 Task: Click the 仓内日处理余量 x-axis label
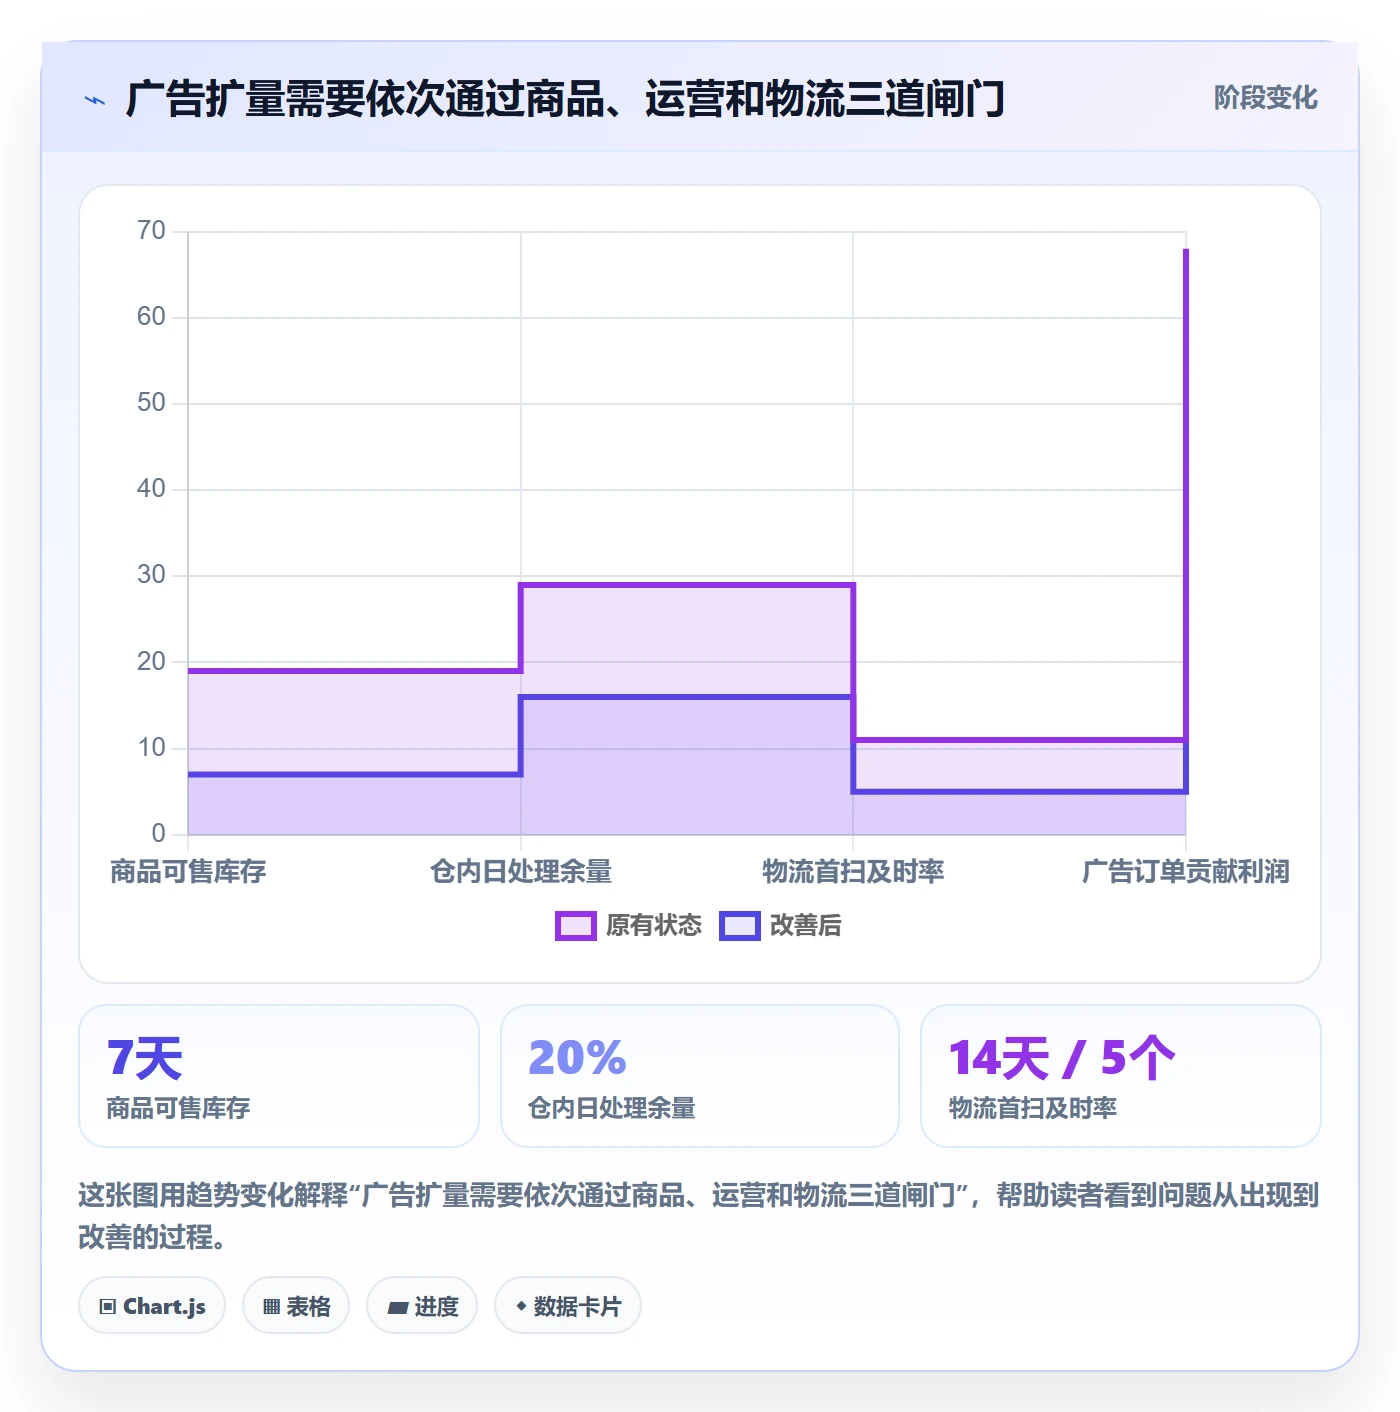[521, 872]
